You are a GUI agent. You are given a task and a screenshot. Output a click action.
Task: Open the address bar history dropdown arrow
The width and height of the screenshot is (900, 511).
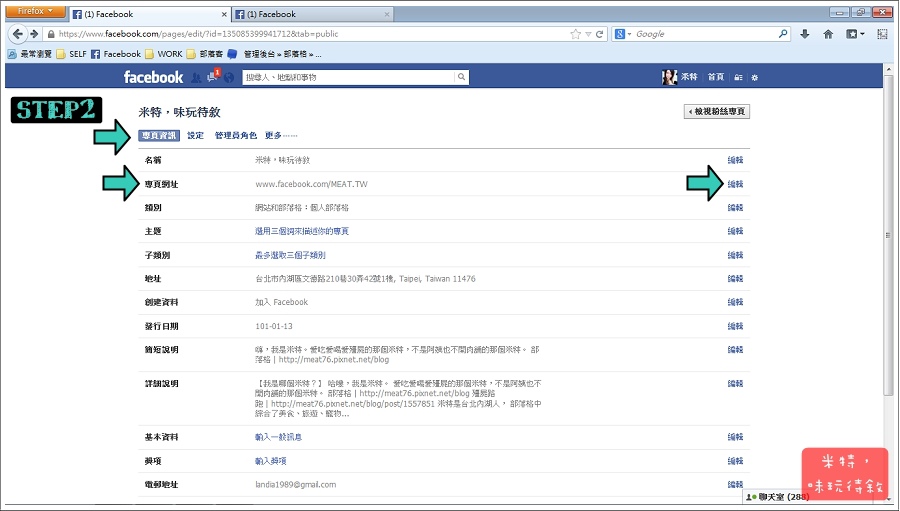click(588, 34)
